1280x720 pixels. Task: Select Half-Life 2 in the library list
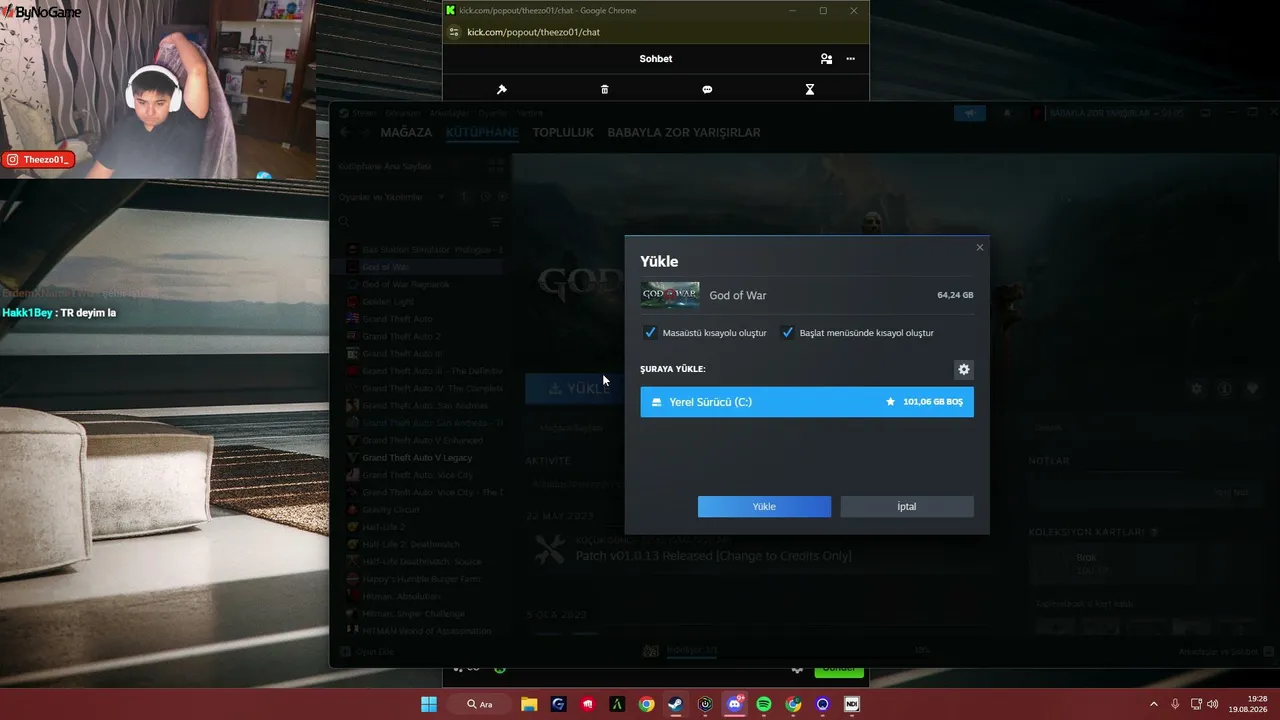(383, 527)
